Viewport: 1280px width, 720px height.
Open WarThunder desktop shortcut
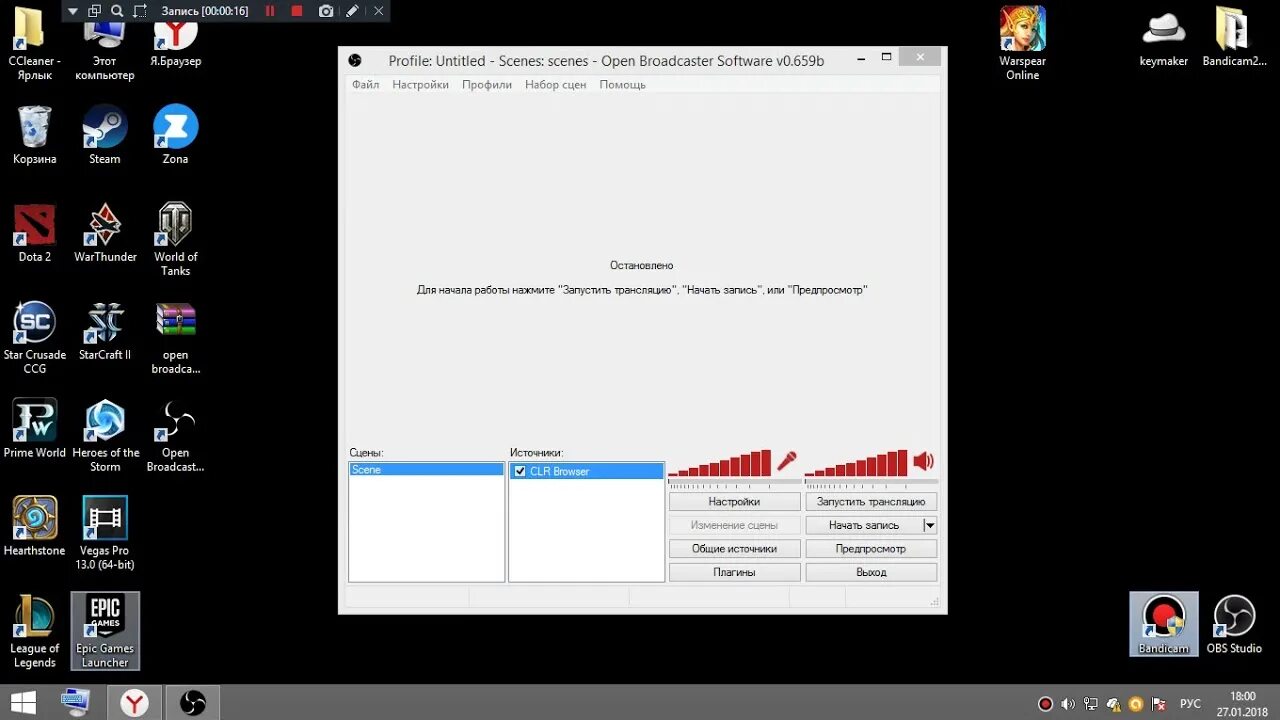pyautogui.click(x=105, y=233)
